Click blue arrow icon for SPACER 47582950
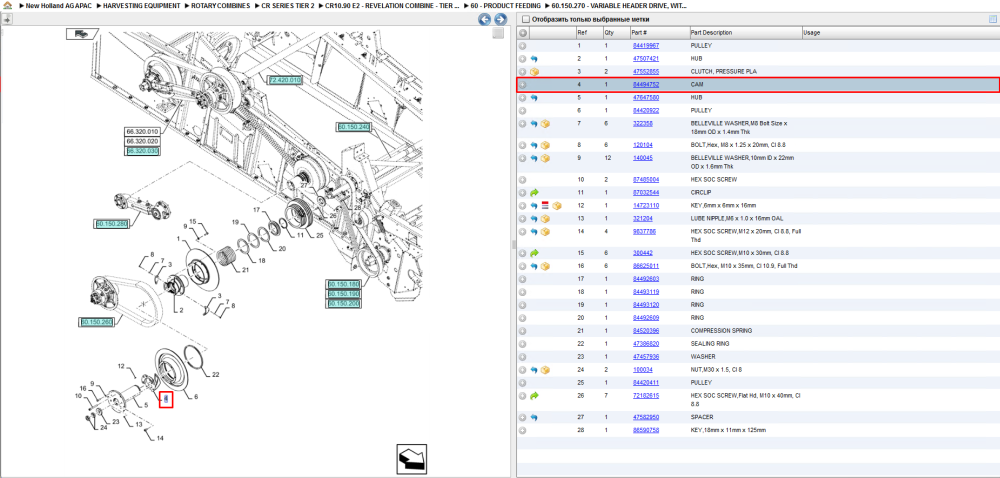 pos(534,417)
